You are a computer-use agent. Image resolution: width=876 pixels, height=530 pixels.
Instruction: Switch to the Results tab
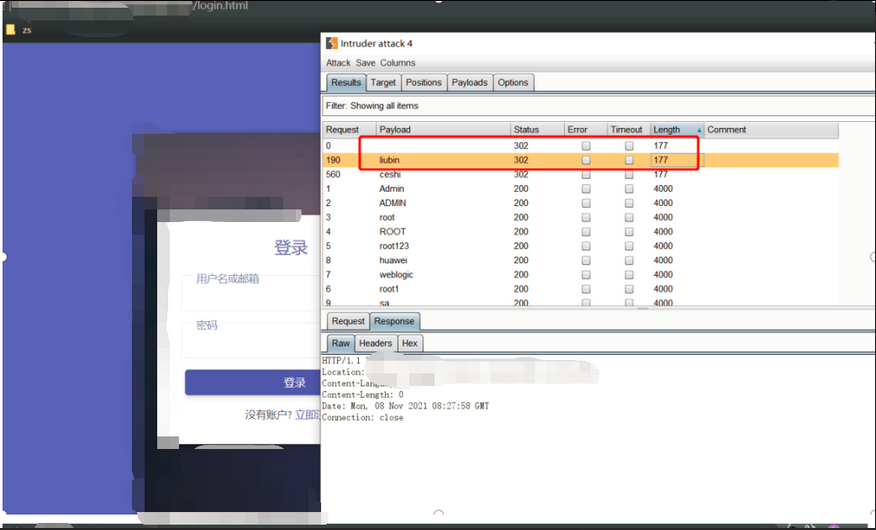pos(346,83)
